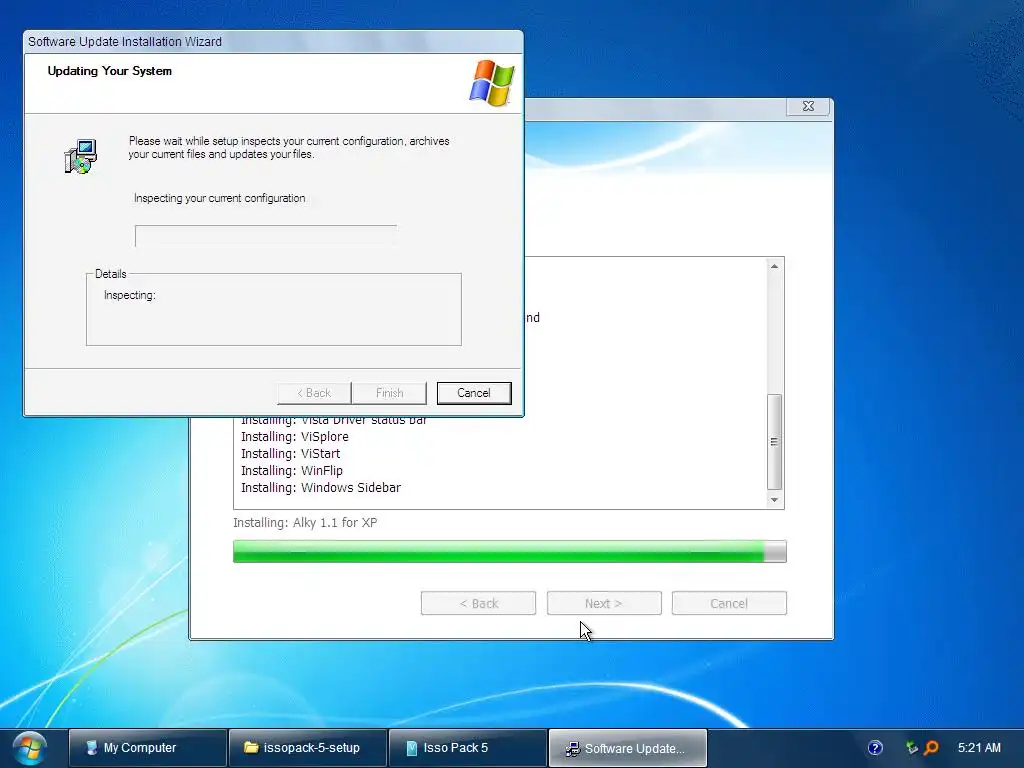Select the 'Installing: ViStart' log line
The image size is (1024, 768).
(x=291, y=454)
